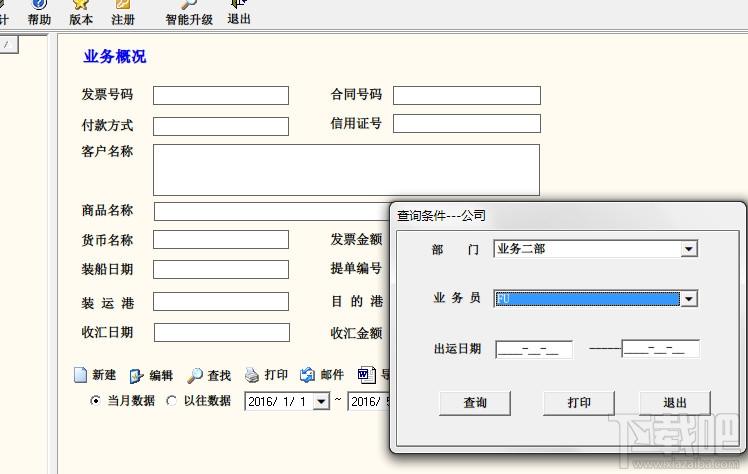Click the 发票号码 input field

point(221,95)
